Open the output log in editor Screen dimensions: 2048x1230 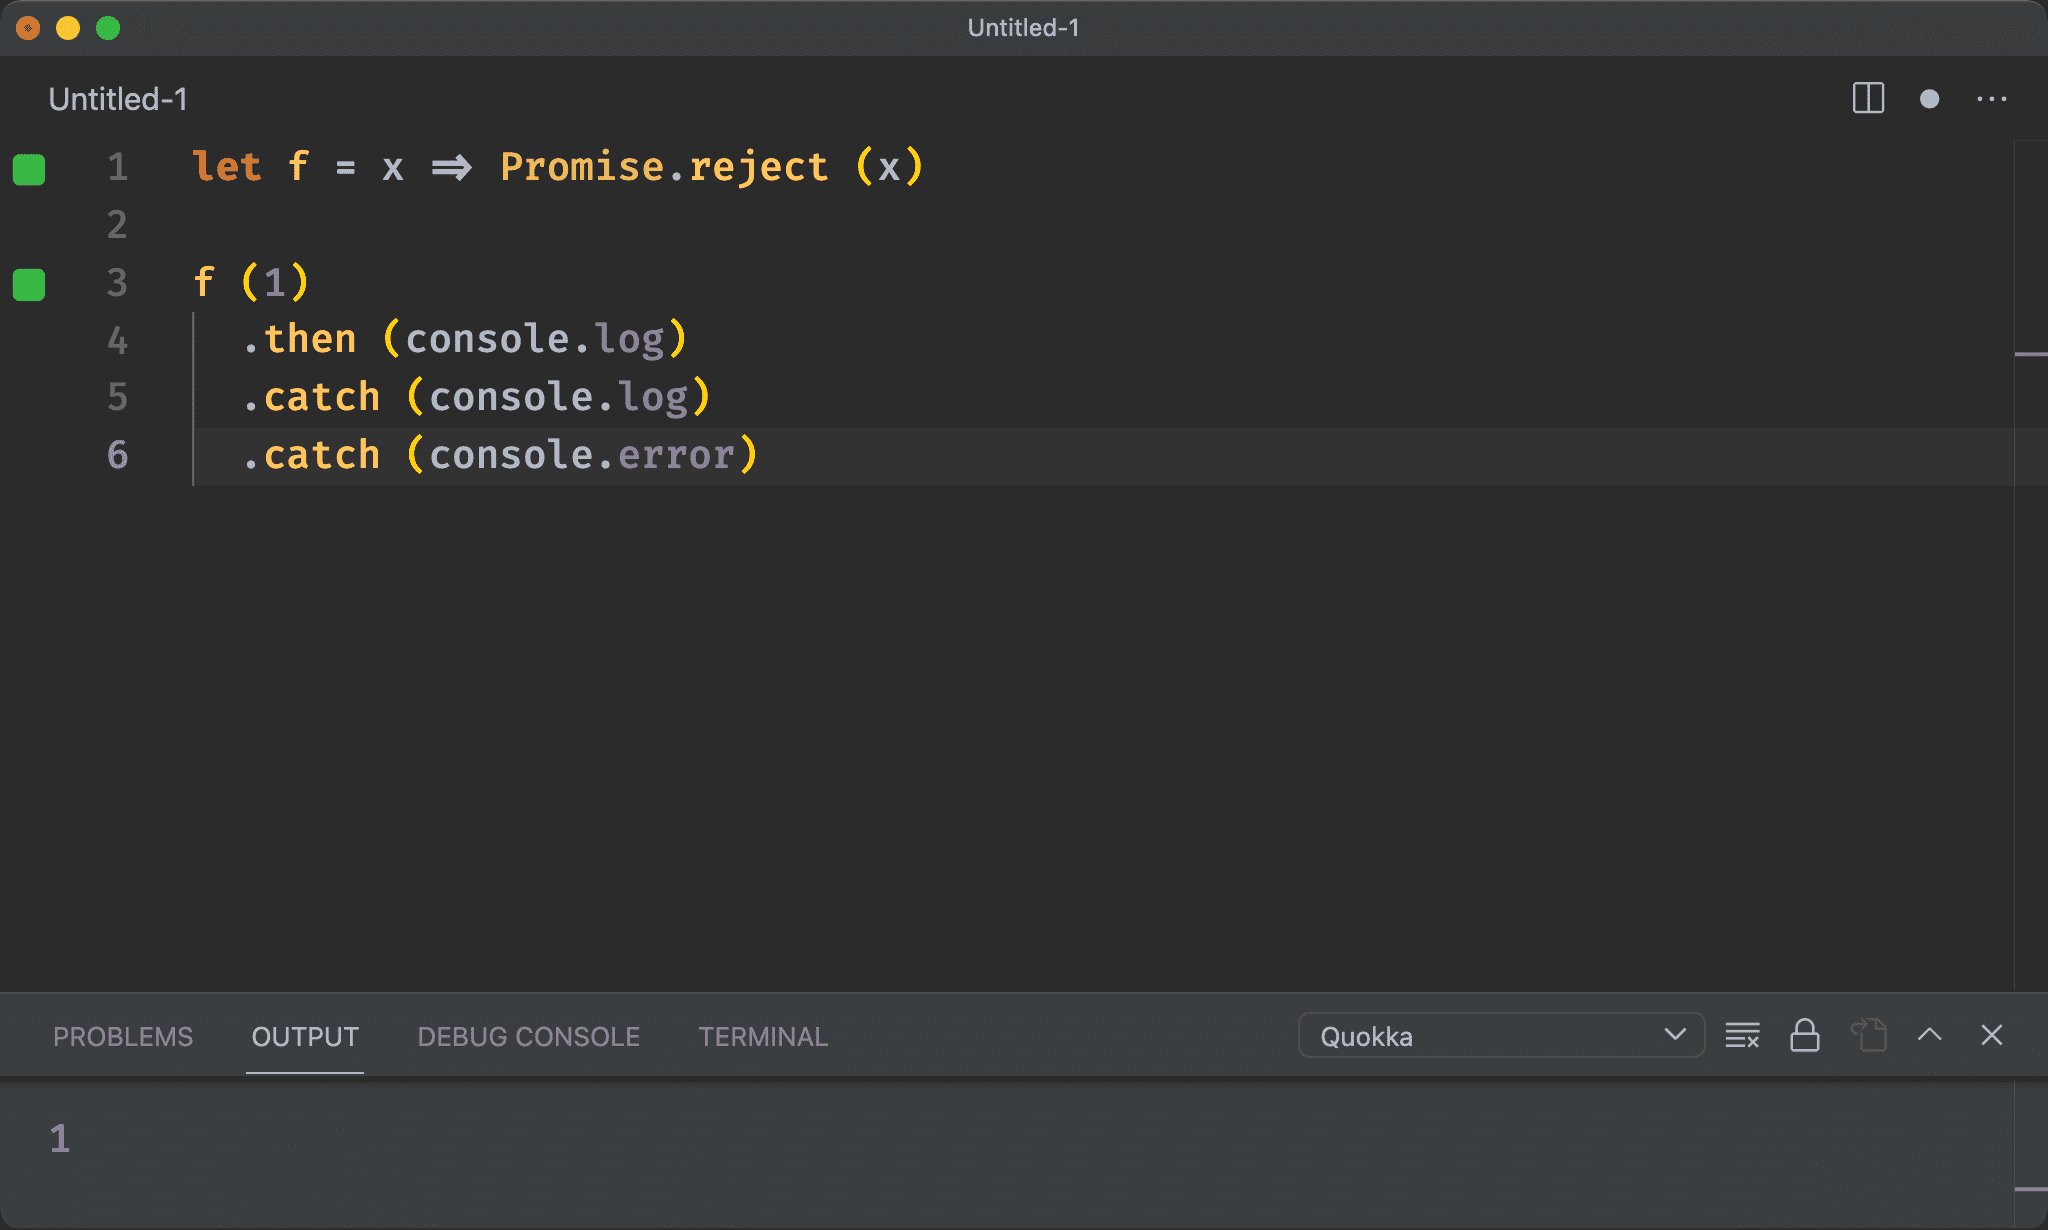tap(1868, 1035)
